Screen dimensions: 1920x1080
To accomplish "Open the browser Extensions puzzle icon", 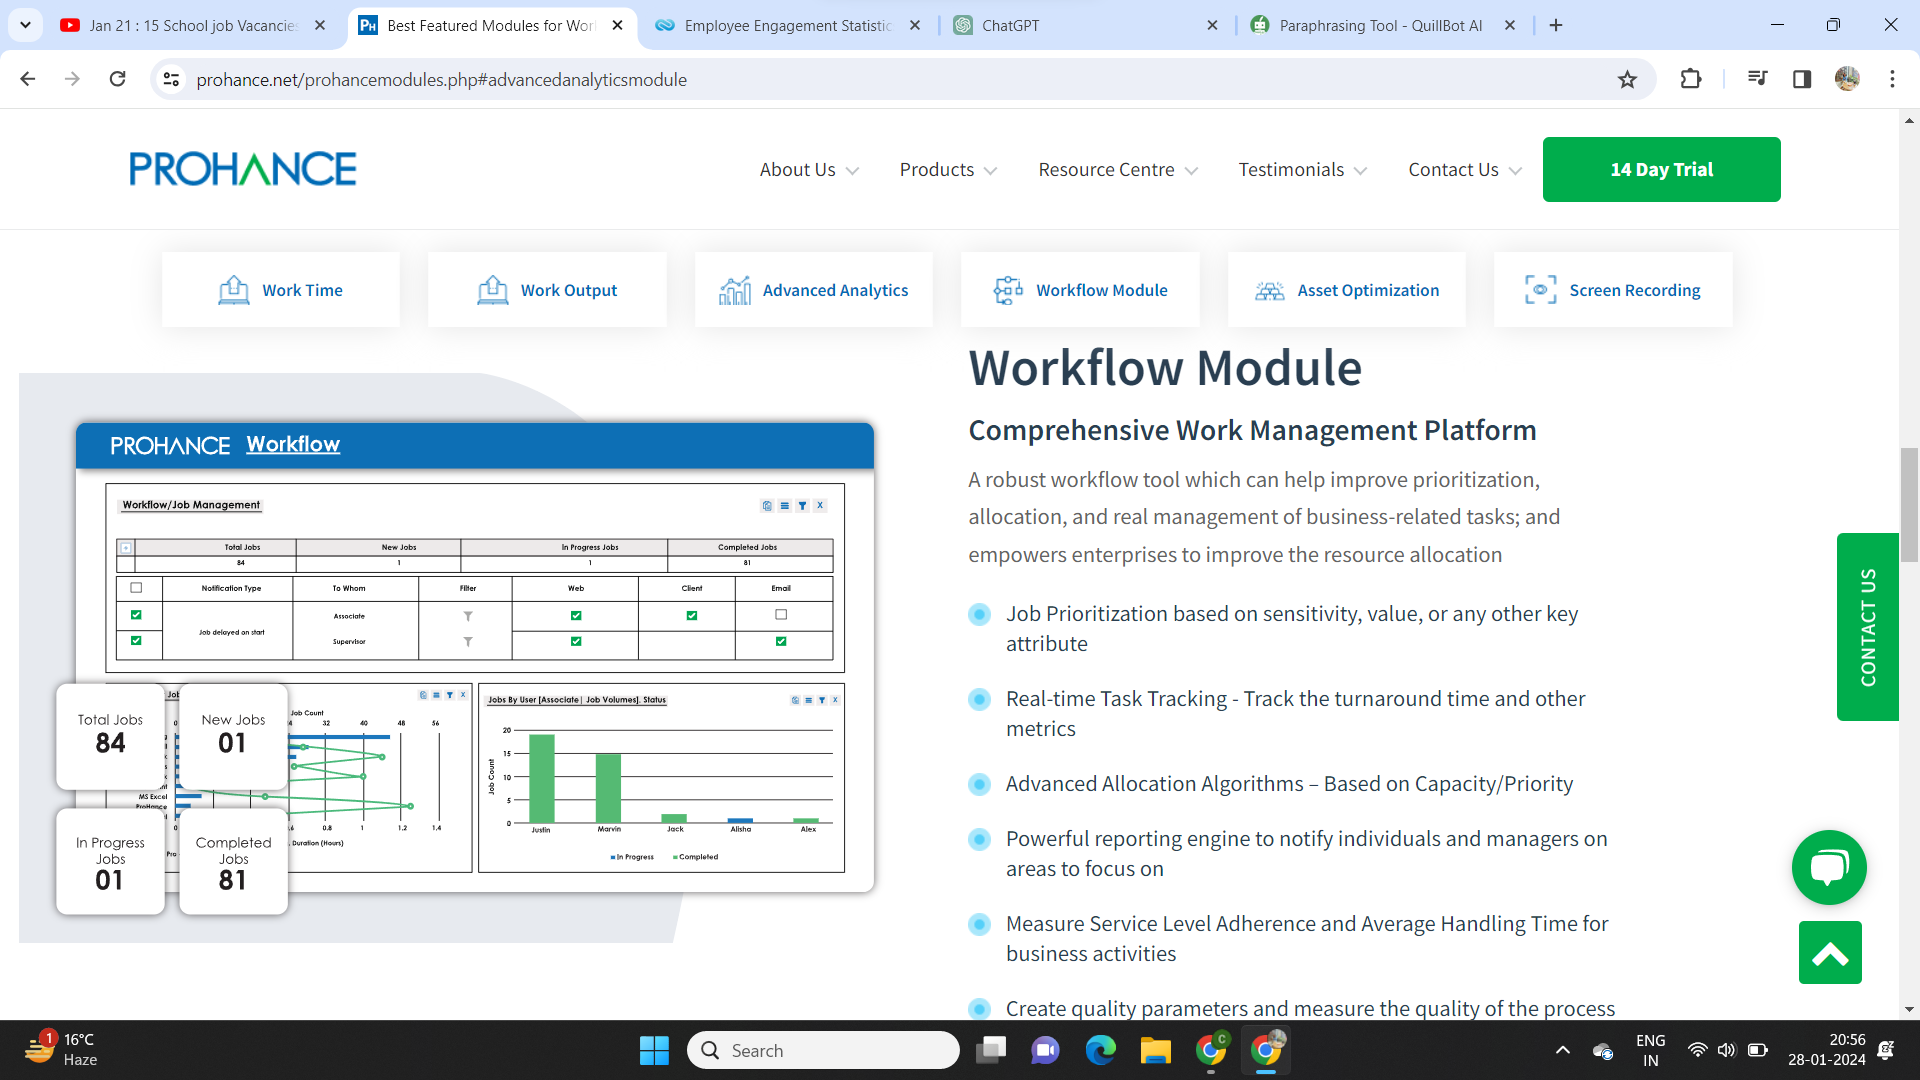I will coord(1690,79).
